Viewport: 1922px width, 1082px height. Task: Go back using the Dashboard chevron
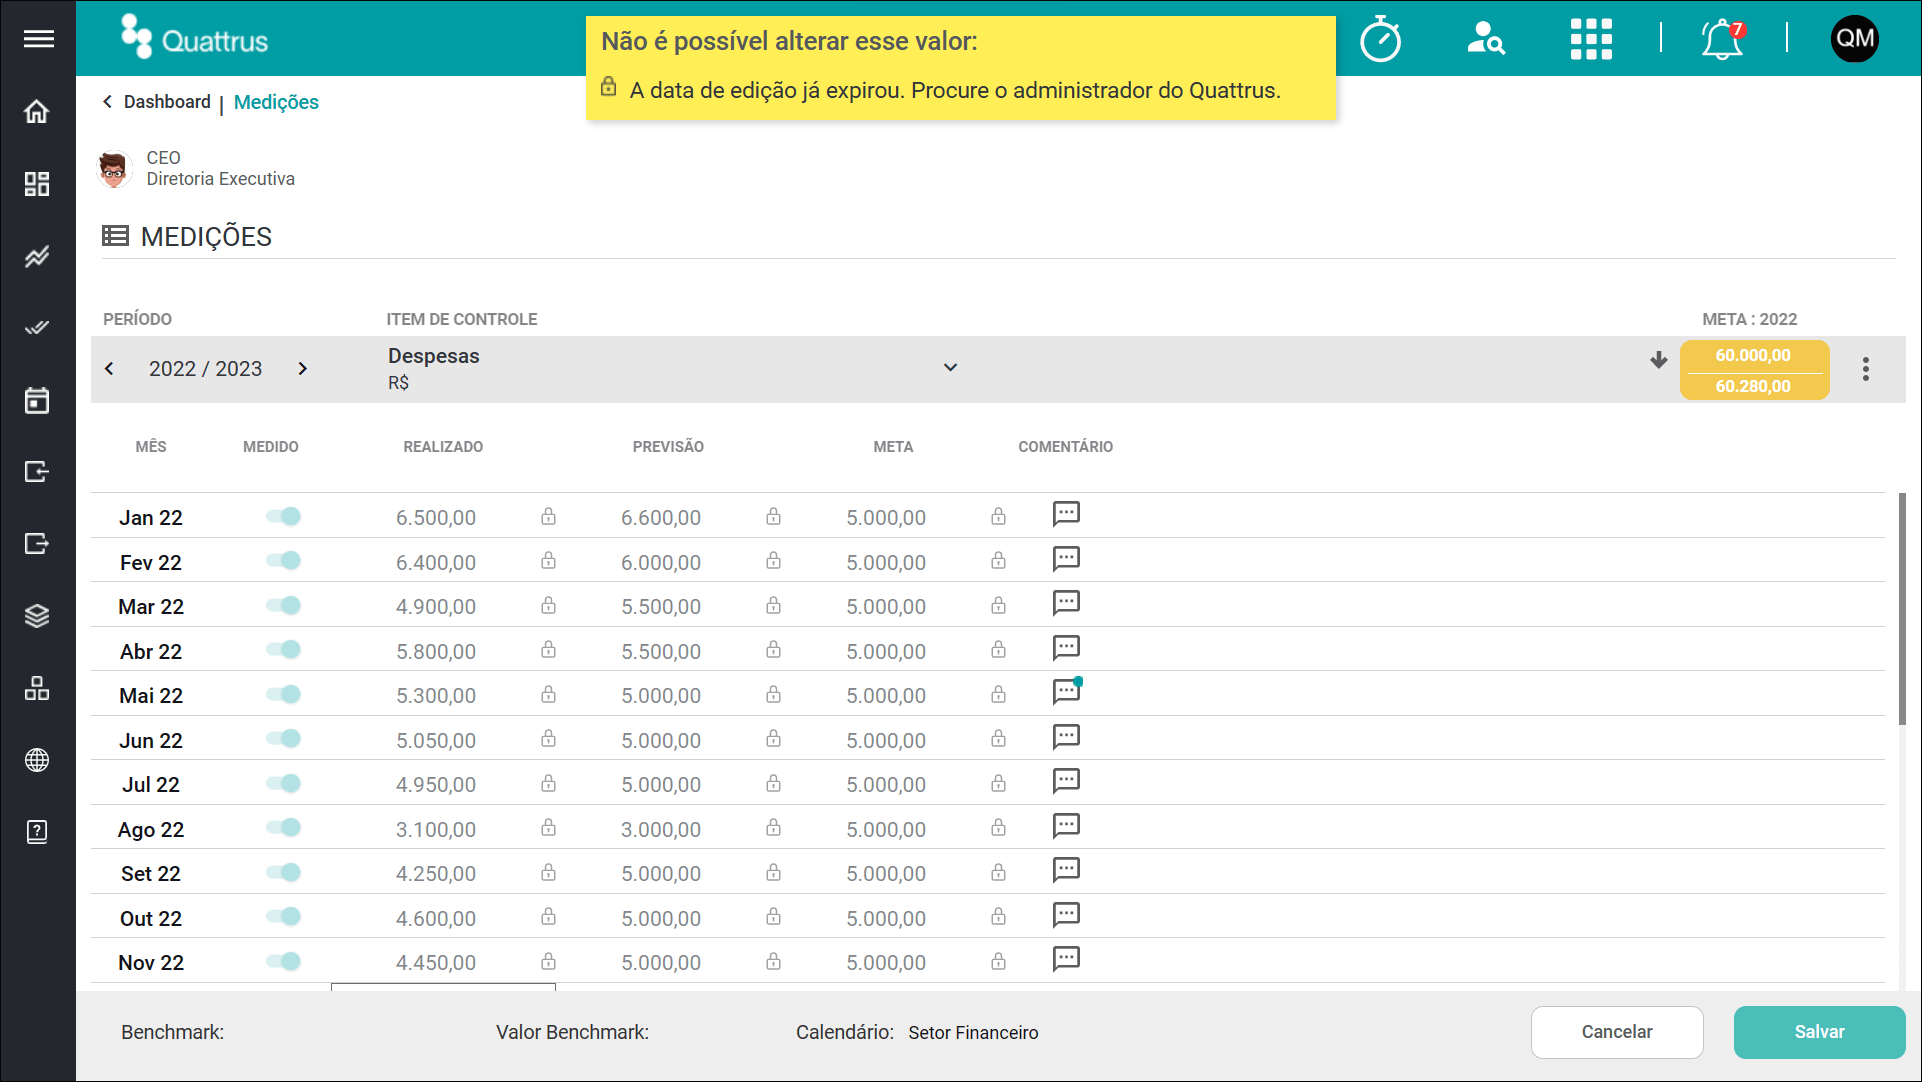coord(107,101)
